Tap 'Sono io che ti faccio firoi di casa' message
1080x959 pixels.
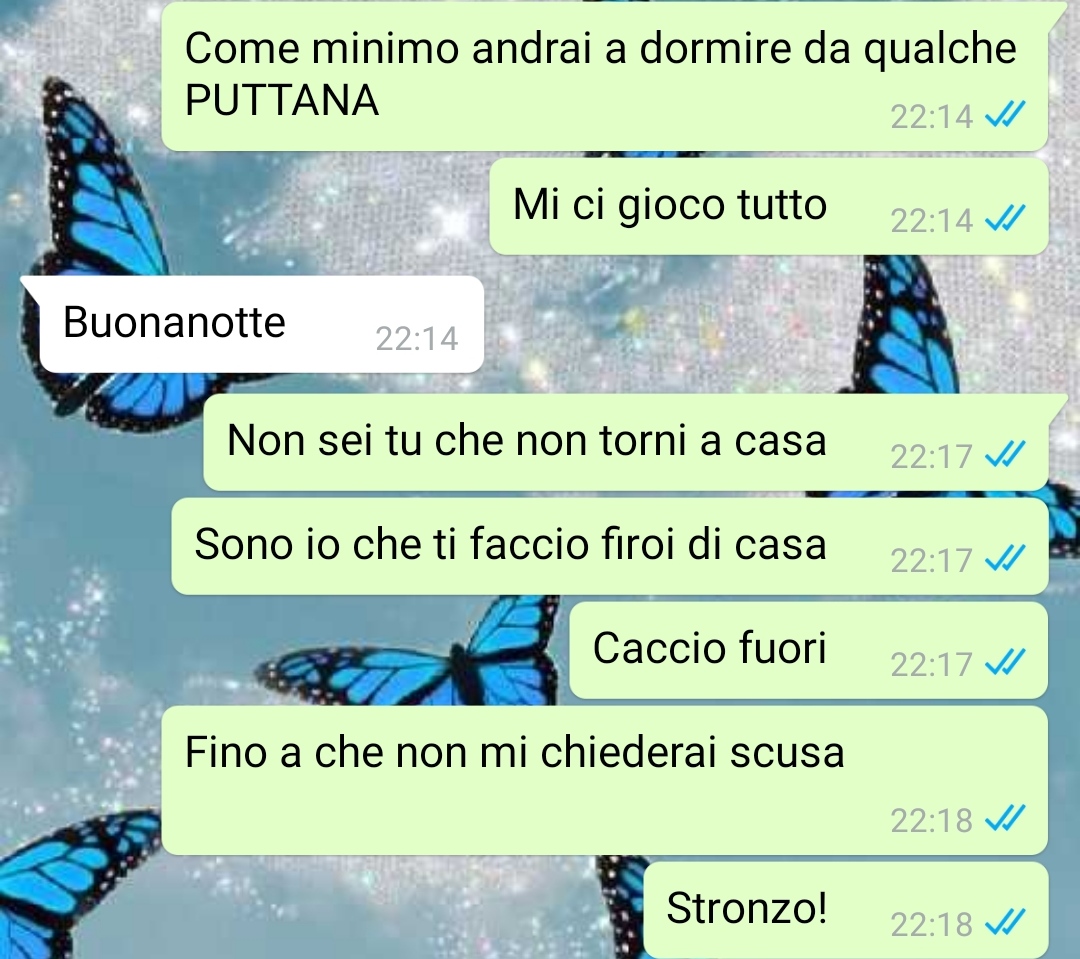click(610, 546)
